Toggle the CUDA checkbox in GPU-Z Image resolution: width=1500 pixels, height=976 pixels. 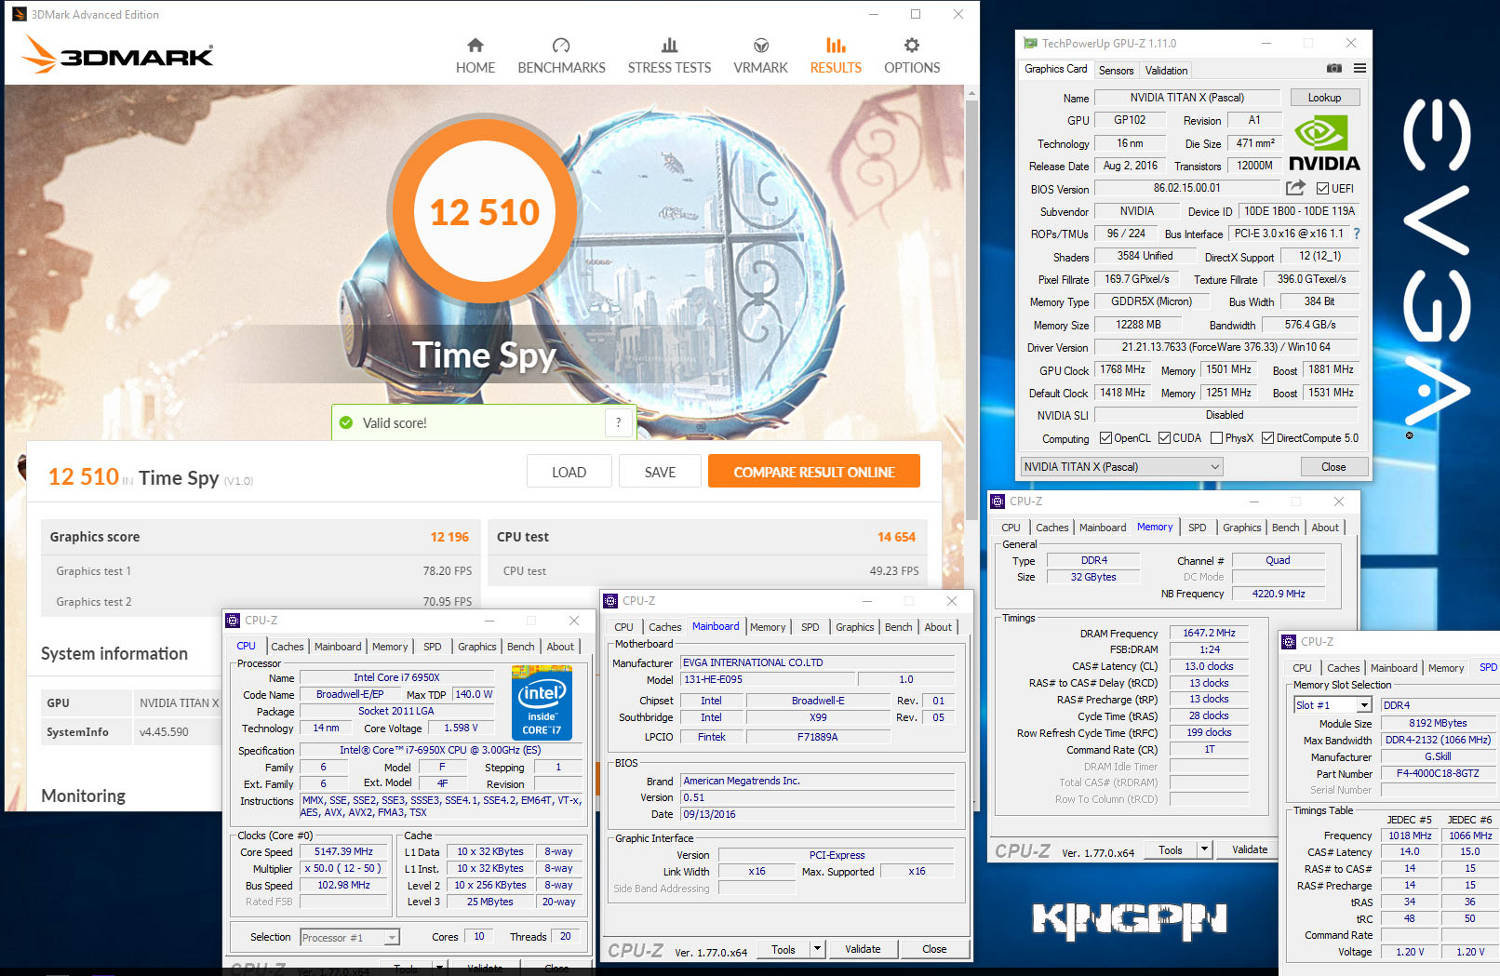[x=1164, y=438]
